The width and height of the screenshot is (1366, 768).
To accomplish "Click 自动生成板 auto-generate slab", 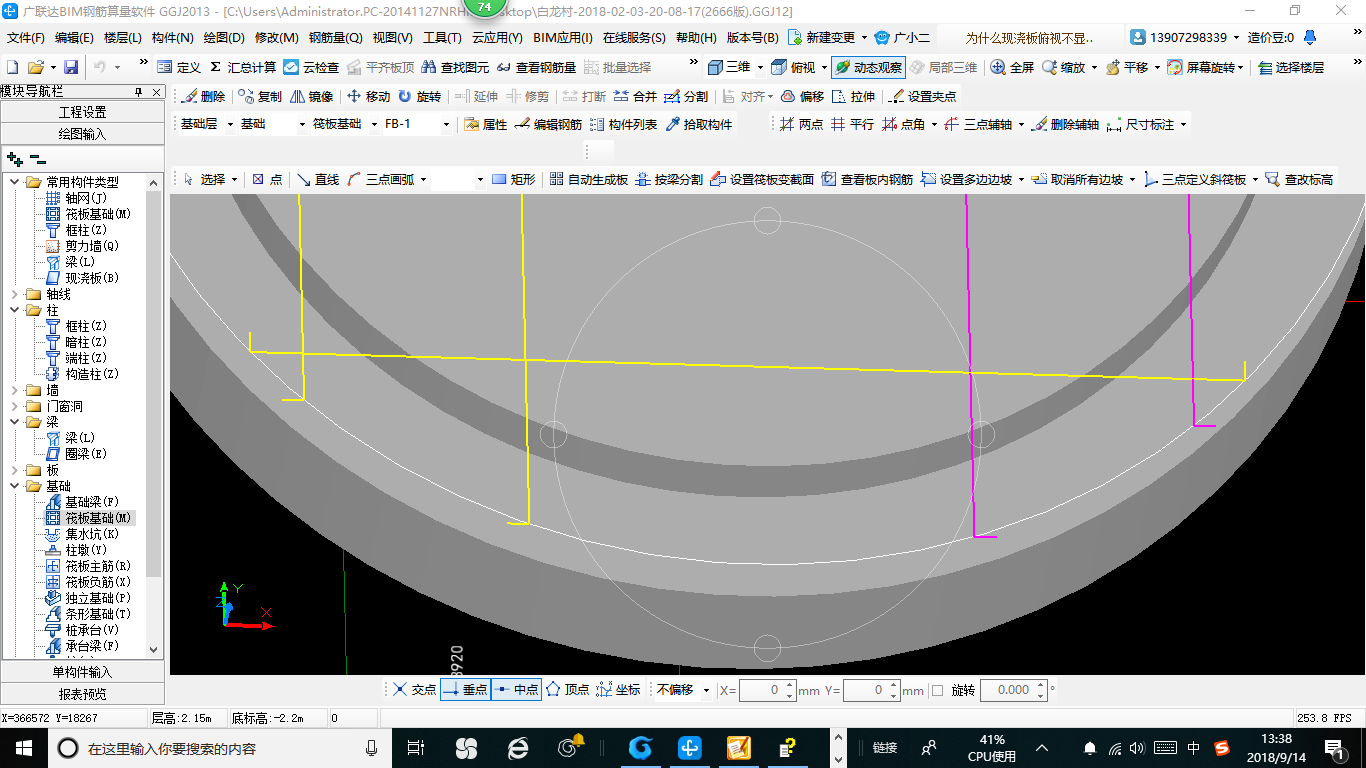I will (589, 180).
